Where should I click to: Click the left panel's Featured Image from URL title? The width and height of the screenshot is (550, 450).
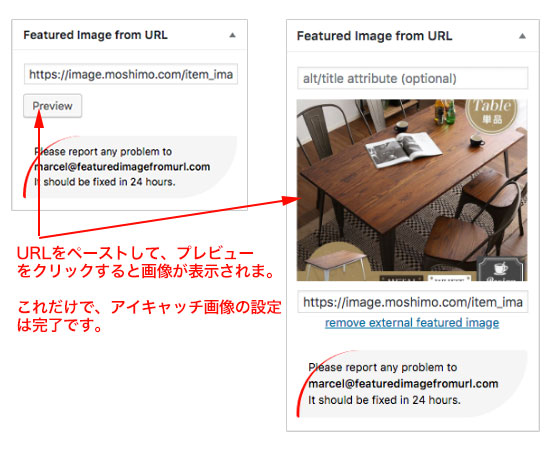point(95,35)
